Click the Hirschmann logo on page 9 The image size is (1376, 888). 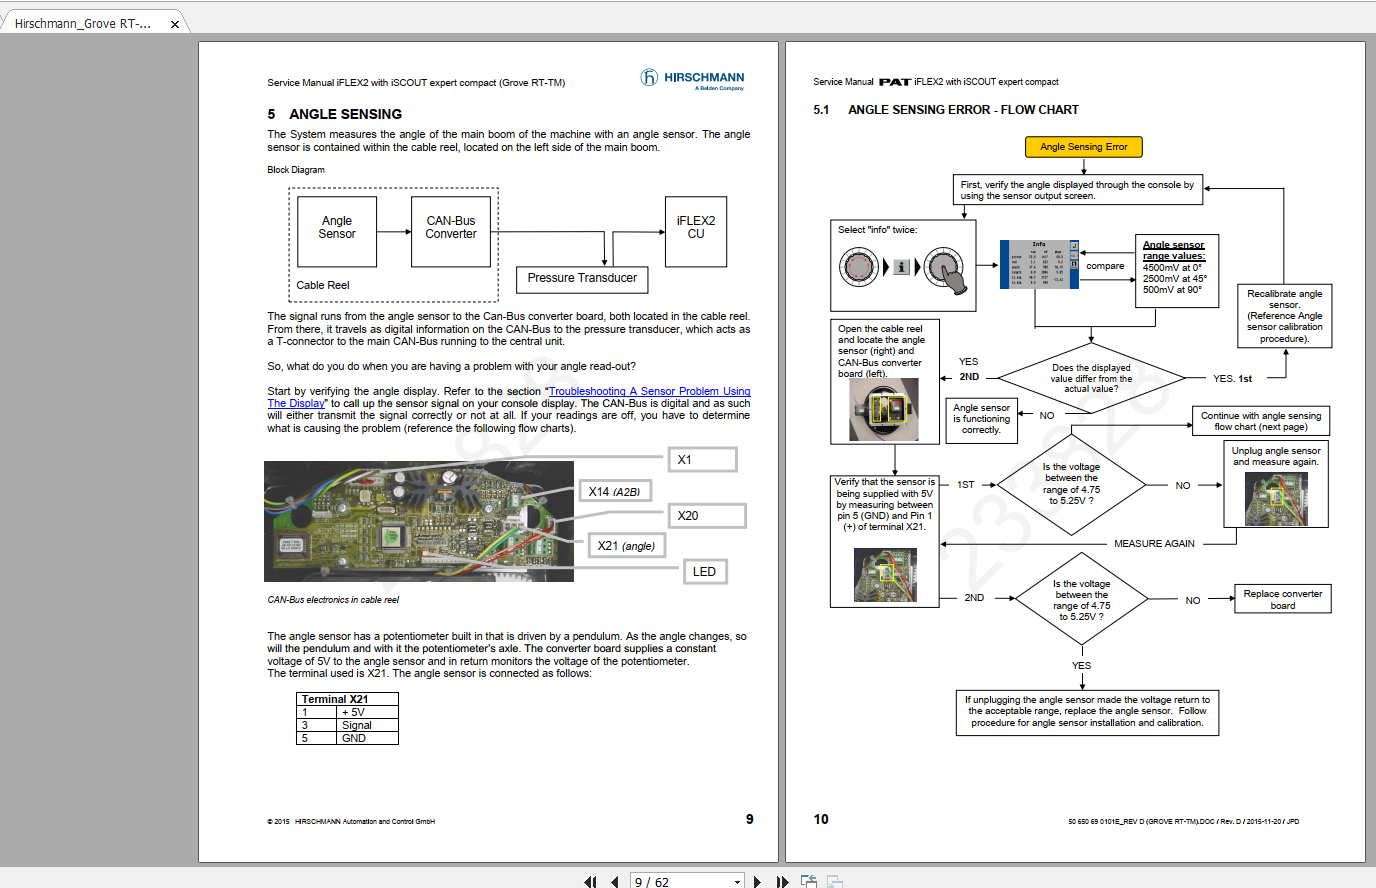tap(693, 79)
